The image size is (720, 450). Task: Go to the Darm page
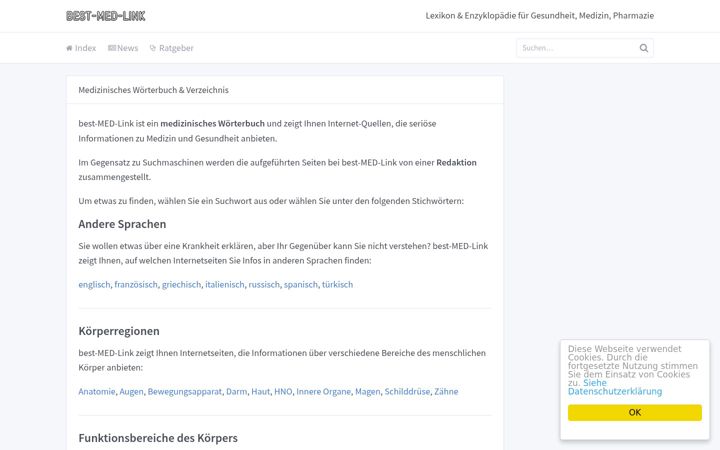click(236, 391)
